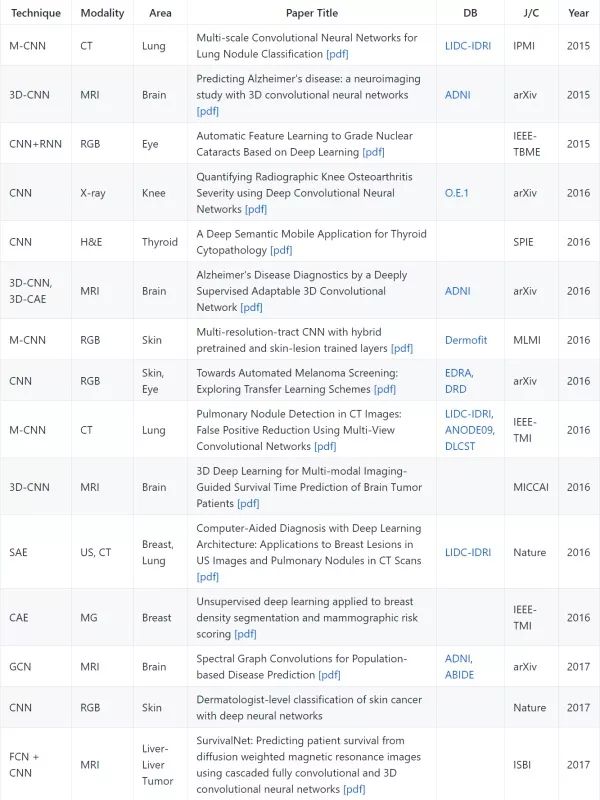This screenshot has height=800, width=600.
Task: Click the Technique column header
Action: tap(36, 13)
